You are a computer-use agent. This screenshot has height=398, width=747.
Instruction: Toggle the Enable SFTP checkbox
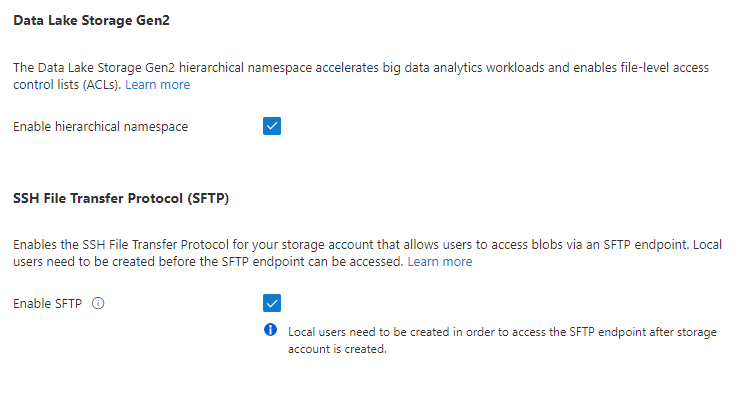(272, 303)
